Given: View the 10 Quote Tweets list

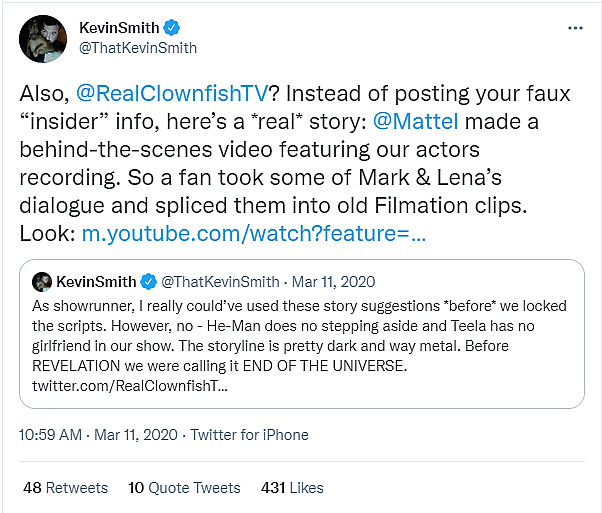Looking at the screenshot, I should point(184,488).
